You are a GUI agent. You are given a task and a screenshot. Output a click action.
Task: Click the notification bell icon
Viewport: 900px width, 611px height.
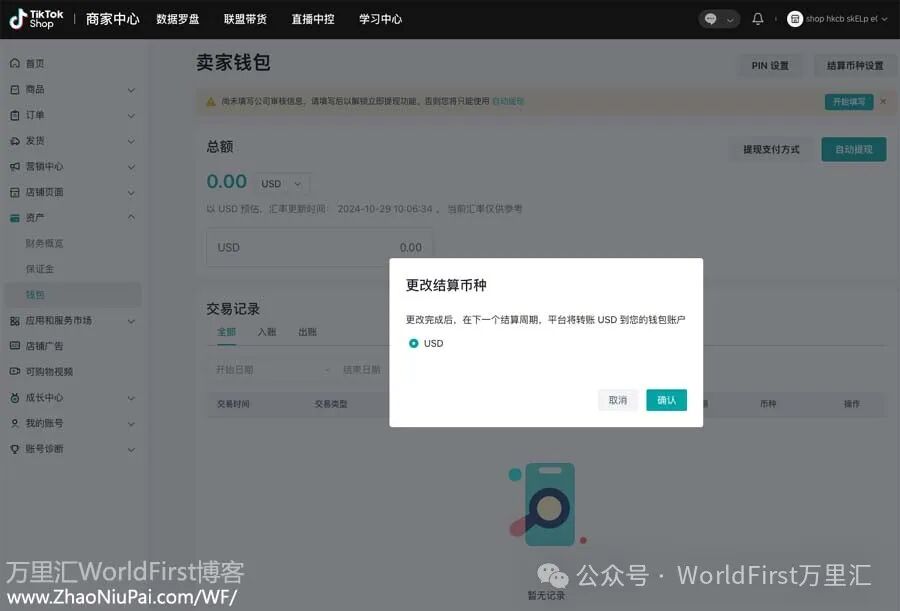point(760,18)
